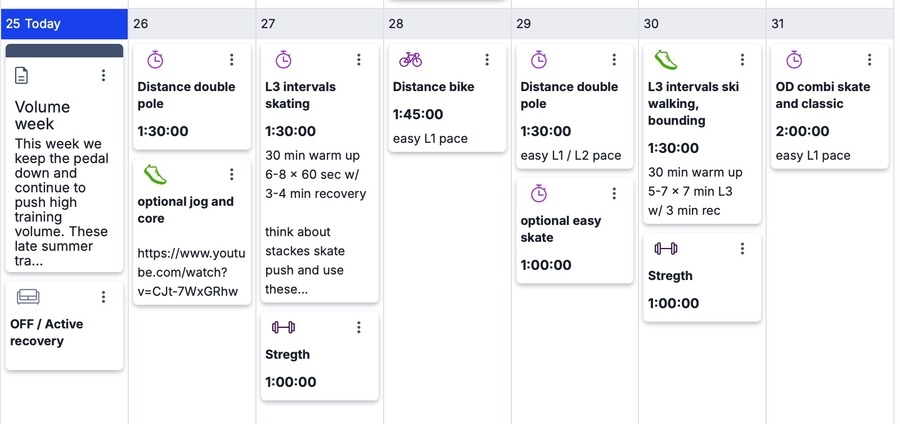Open the options menu for OD combi skate and classic
This screenshot has height=424, width=900.
tap(870, 60)
